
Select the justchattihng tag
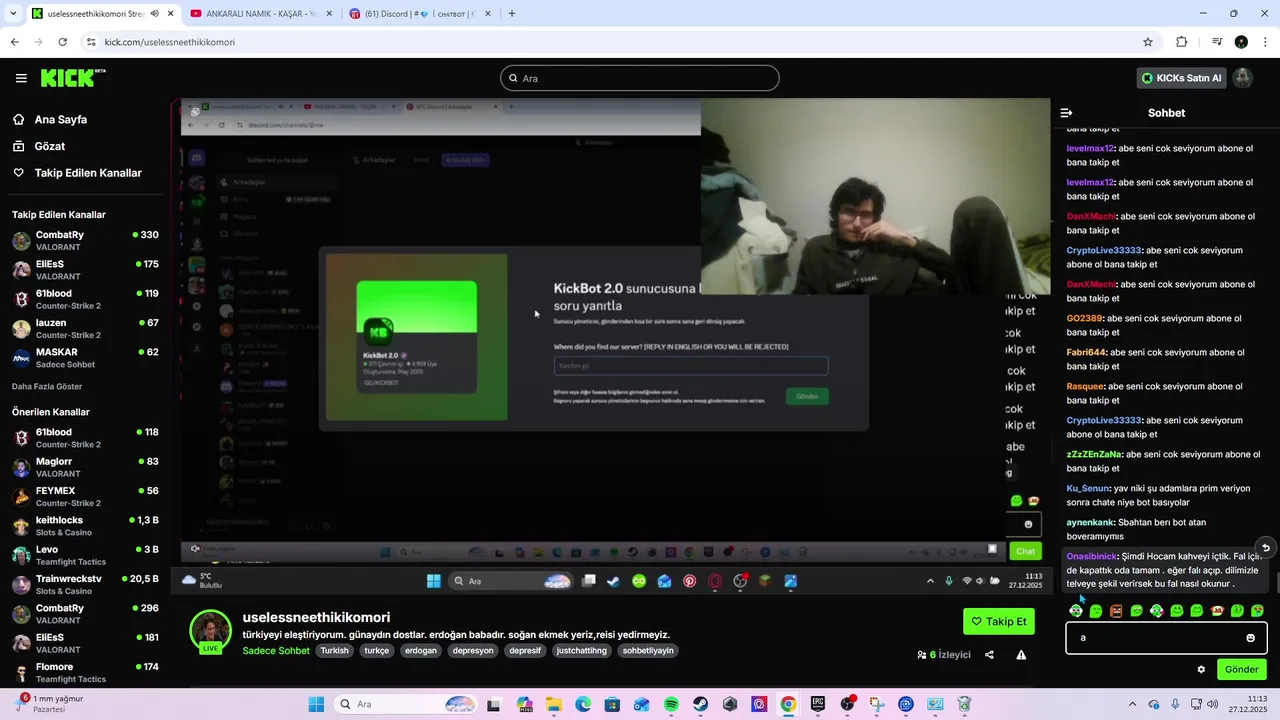click(581, 650)
